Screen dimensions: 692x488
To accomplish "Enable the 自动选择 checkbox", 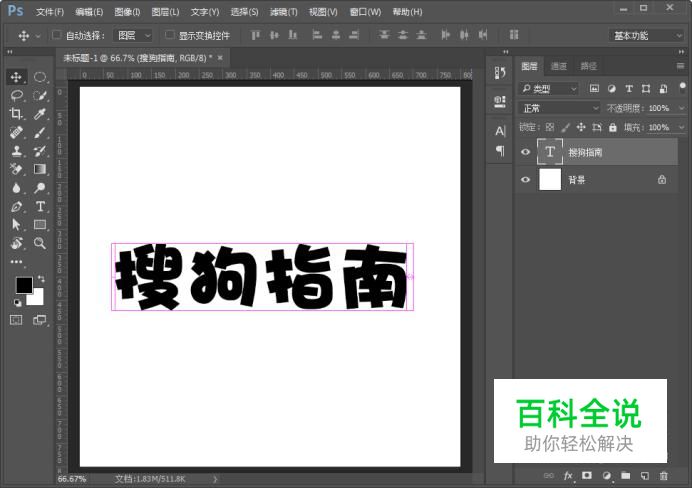I will [56, 35].
